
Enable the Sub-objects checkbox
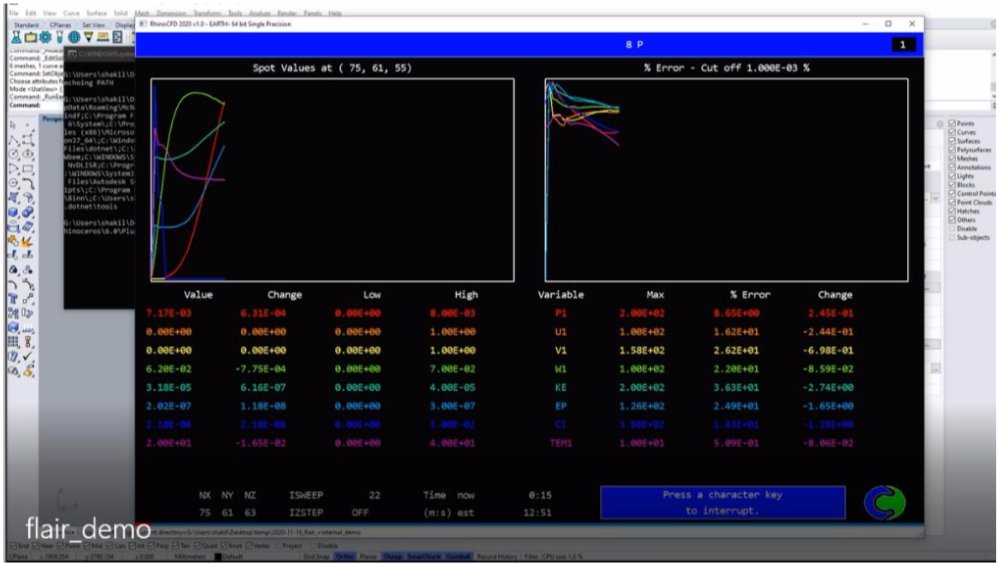click(x=952, y=237)
